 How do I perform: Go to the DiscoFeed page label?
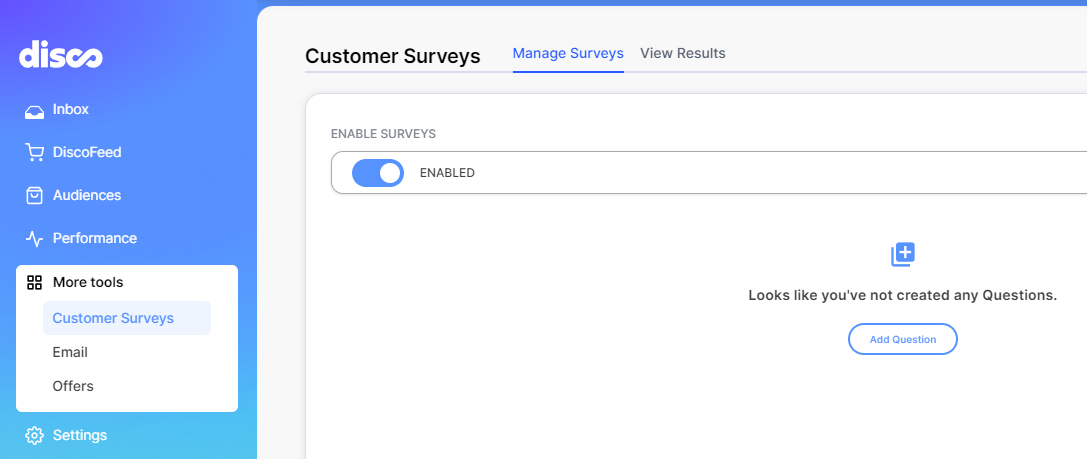pos(87,153)
